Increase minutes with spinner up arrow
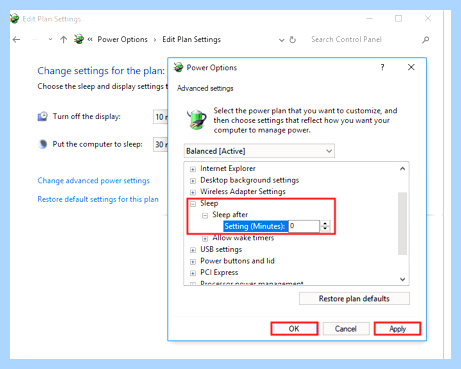The width and height of the screenshot is (461, 369). [325, 223]
